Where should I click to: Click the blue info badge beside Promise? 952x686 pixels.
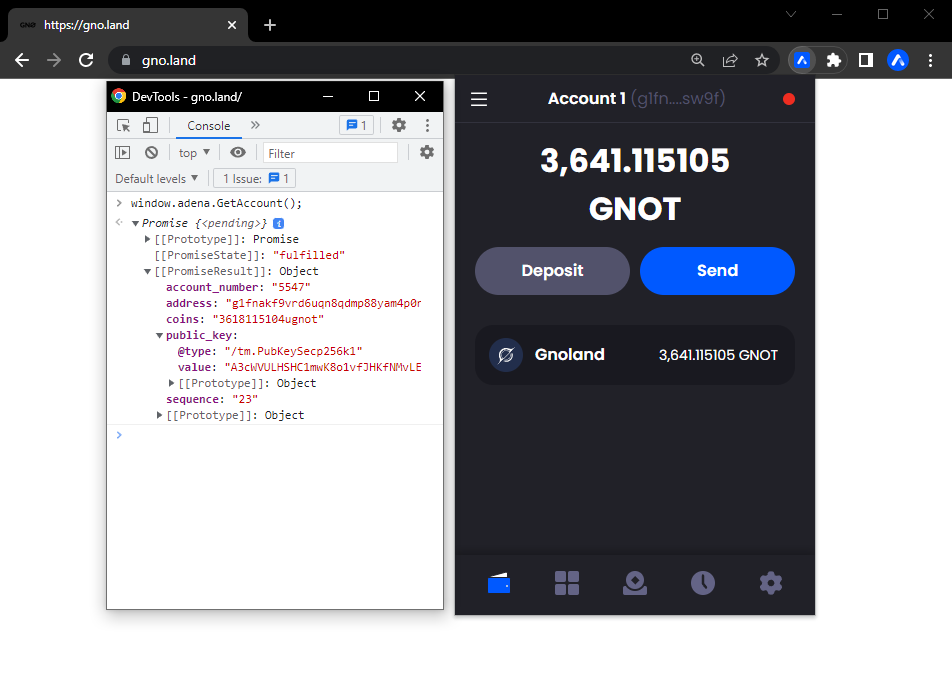point(278,223)
